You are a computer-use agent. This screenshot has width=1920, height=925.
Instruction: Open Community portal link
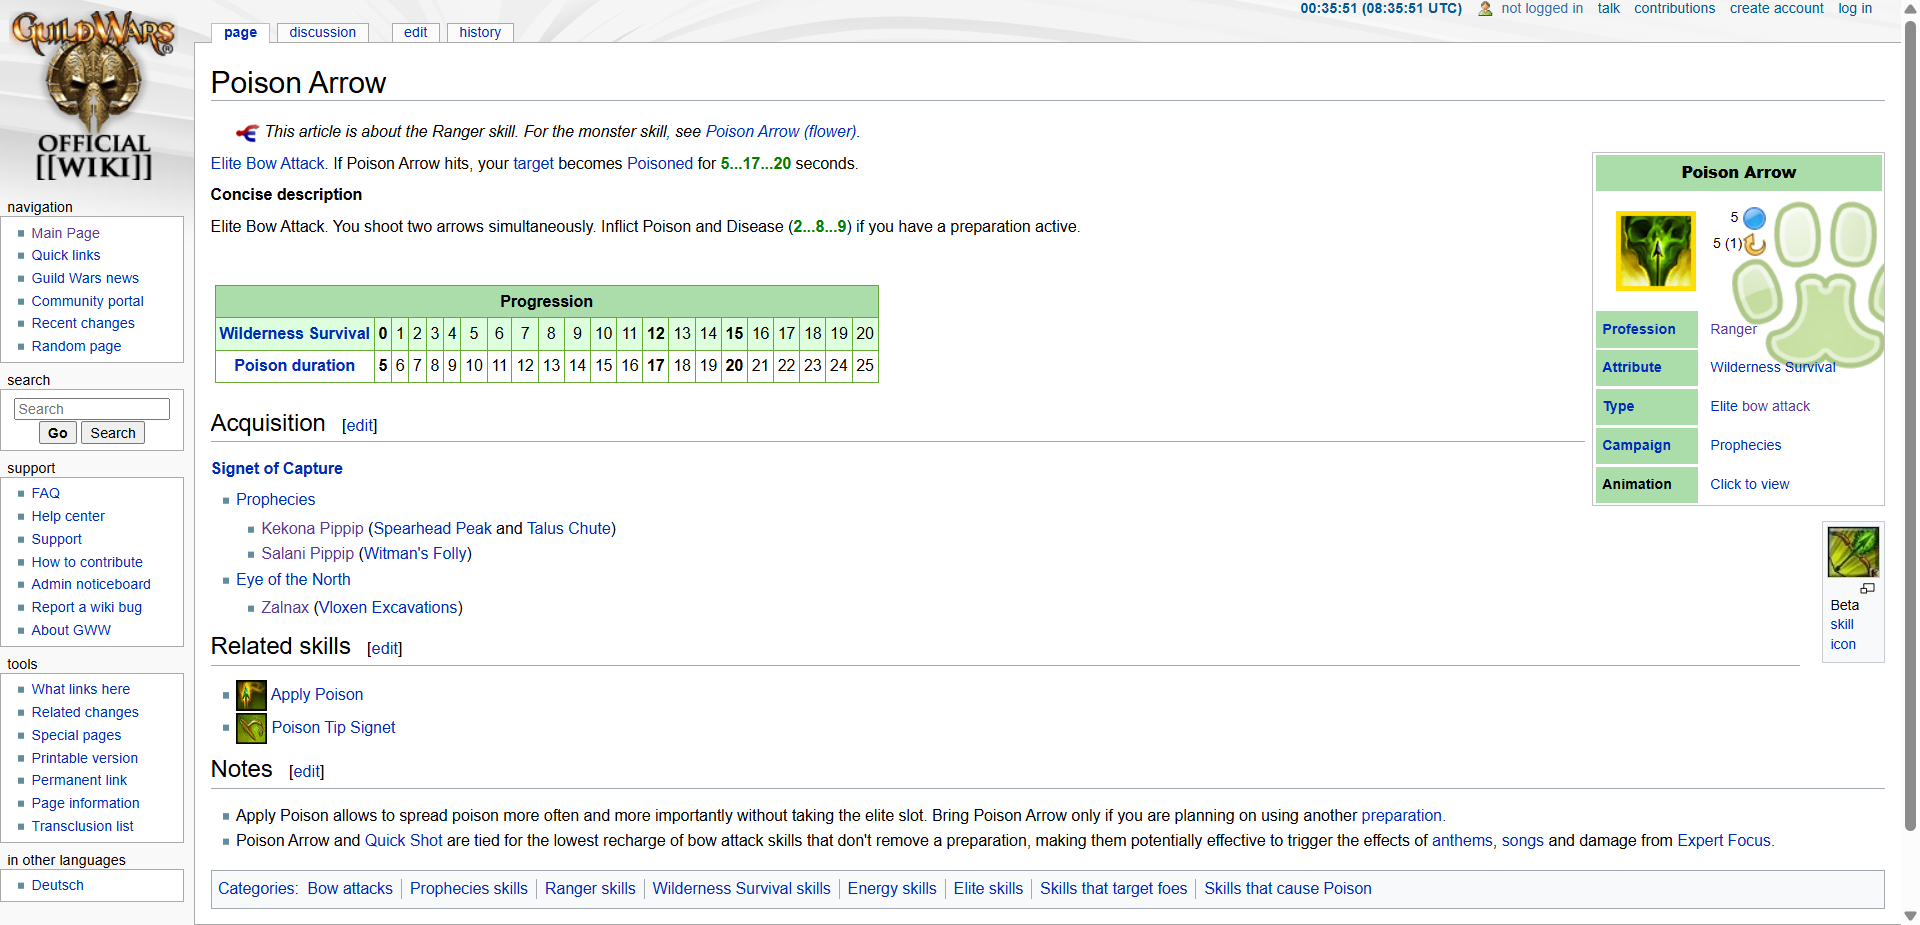[87, 301]
